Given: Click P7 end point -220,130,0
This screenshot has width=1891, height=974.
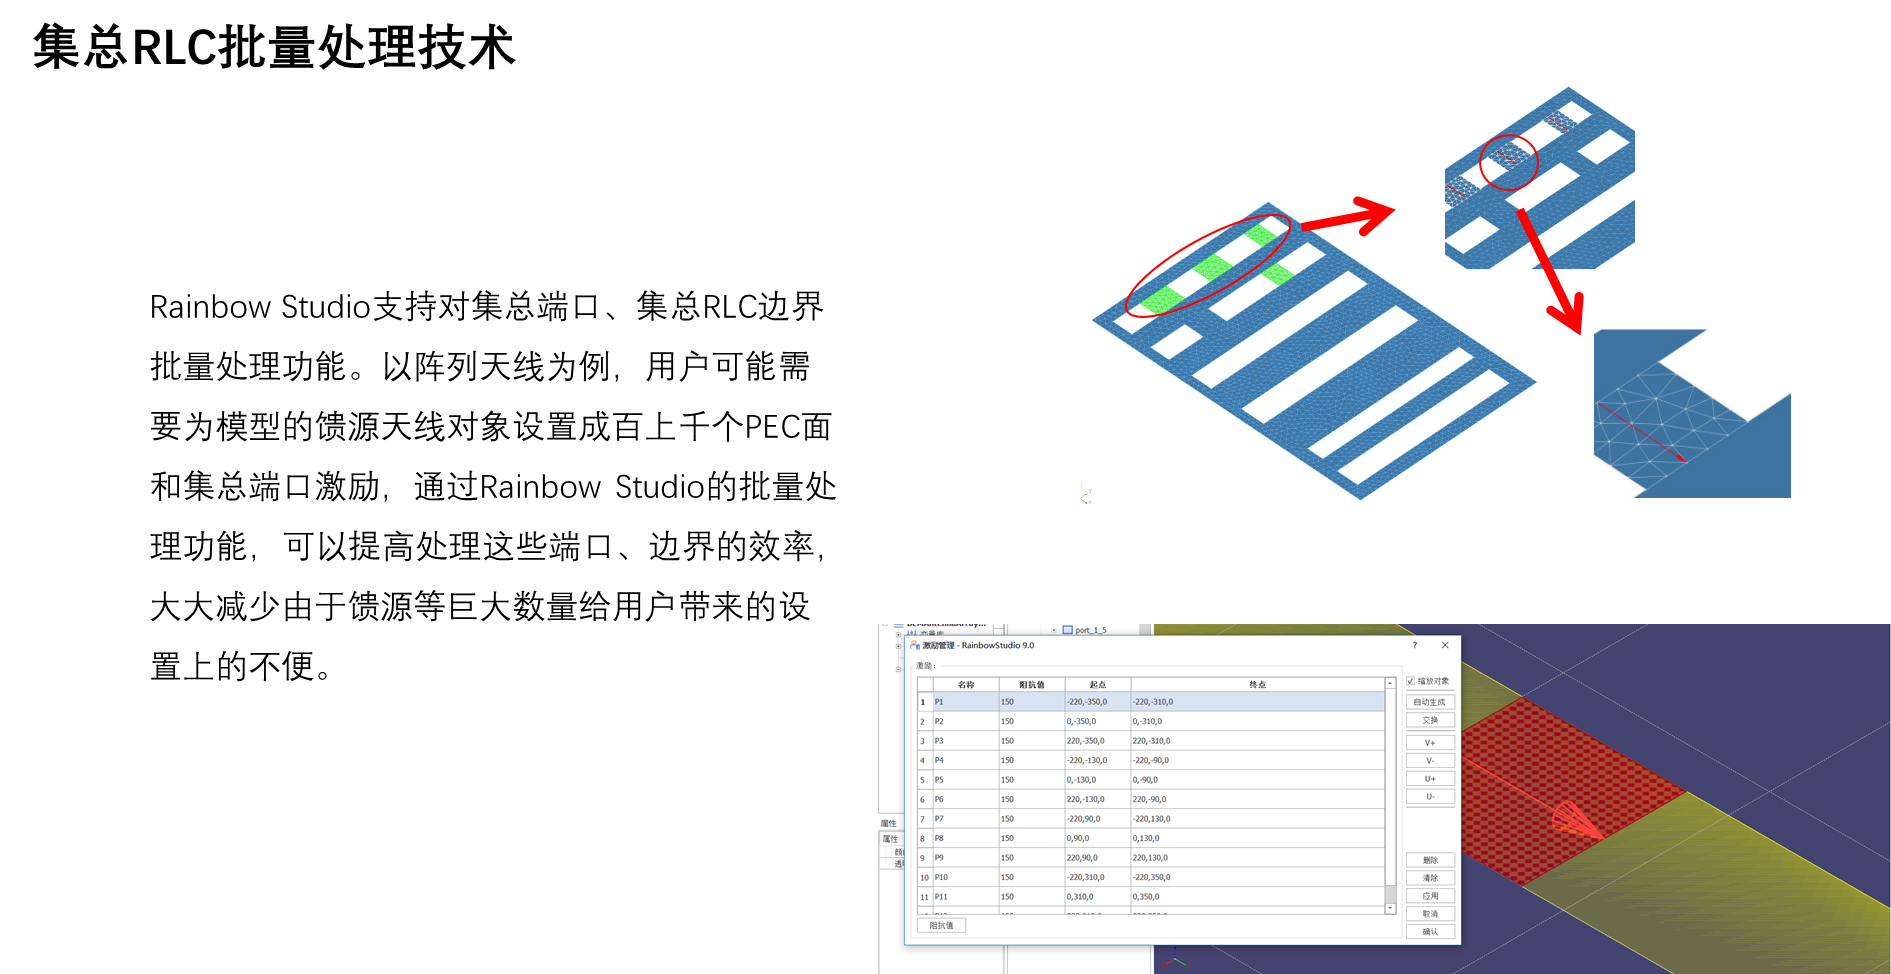Looking at the screenshot, I should point(1258,819).
